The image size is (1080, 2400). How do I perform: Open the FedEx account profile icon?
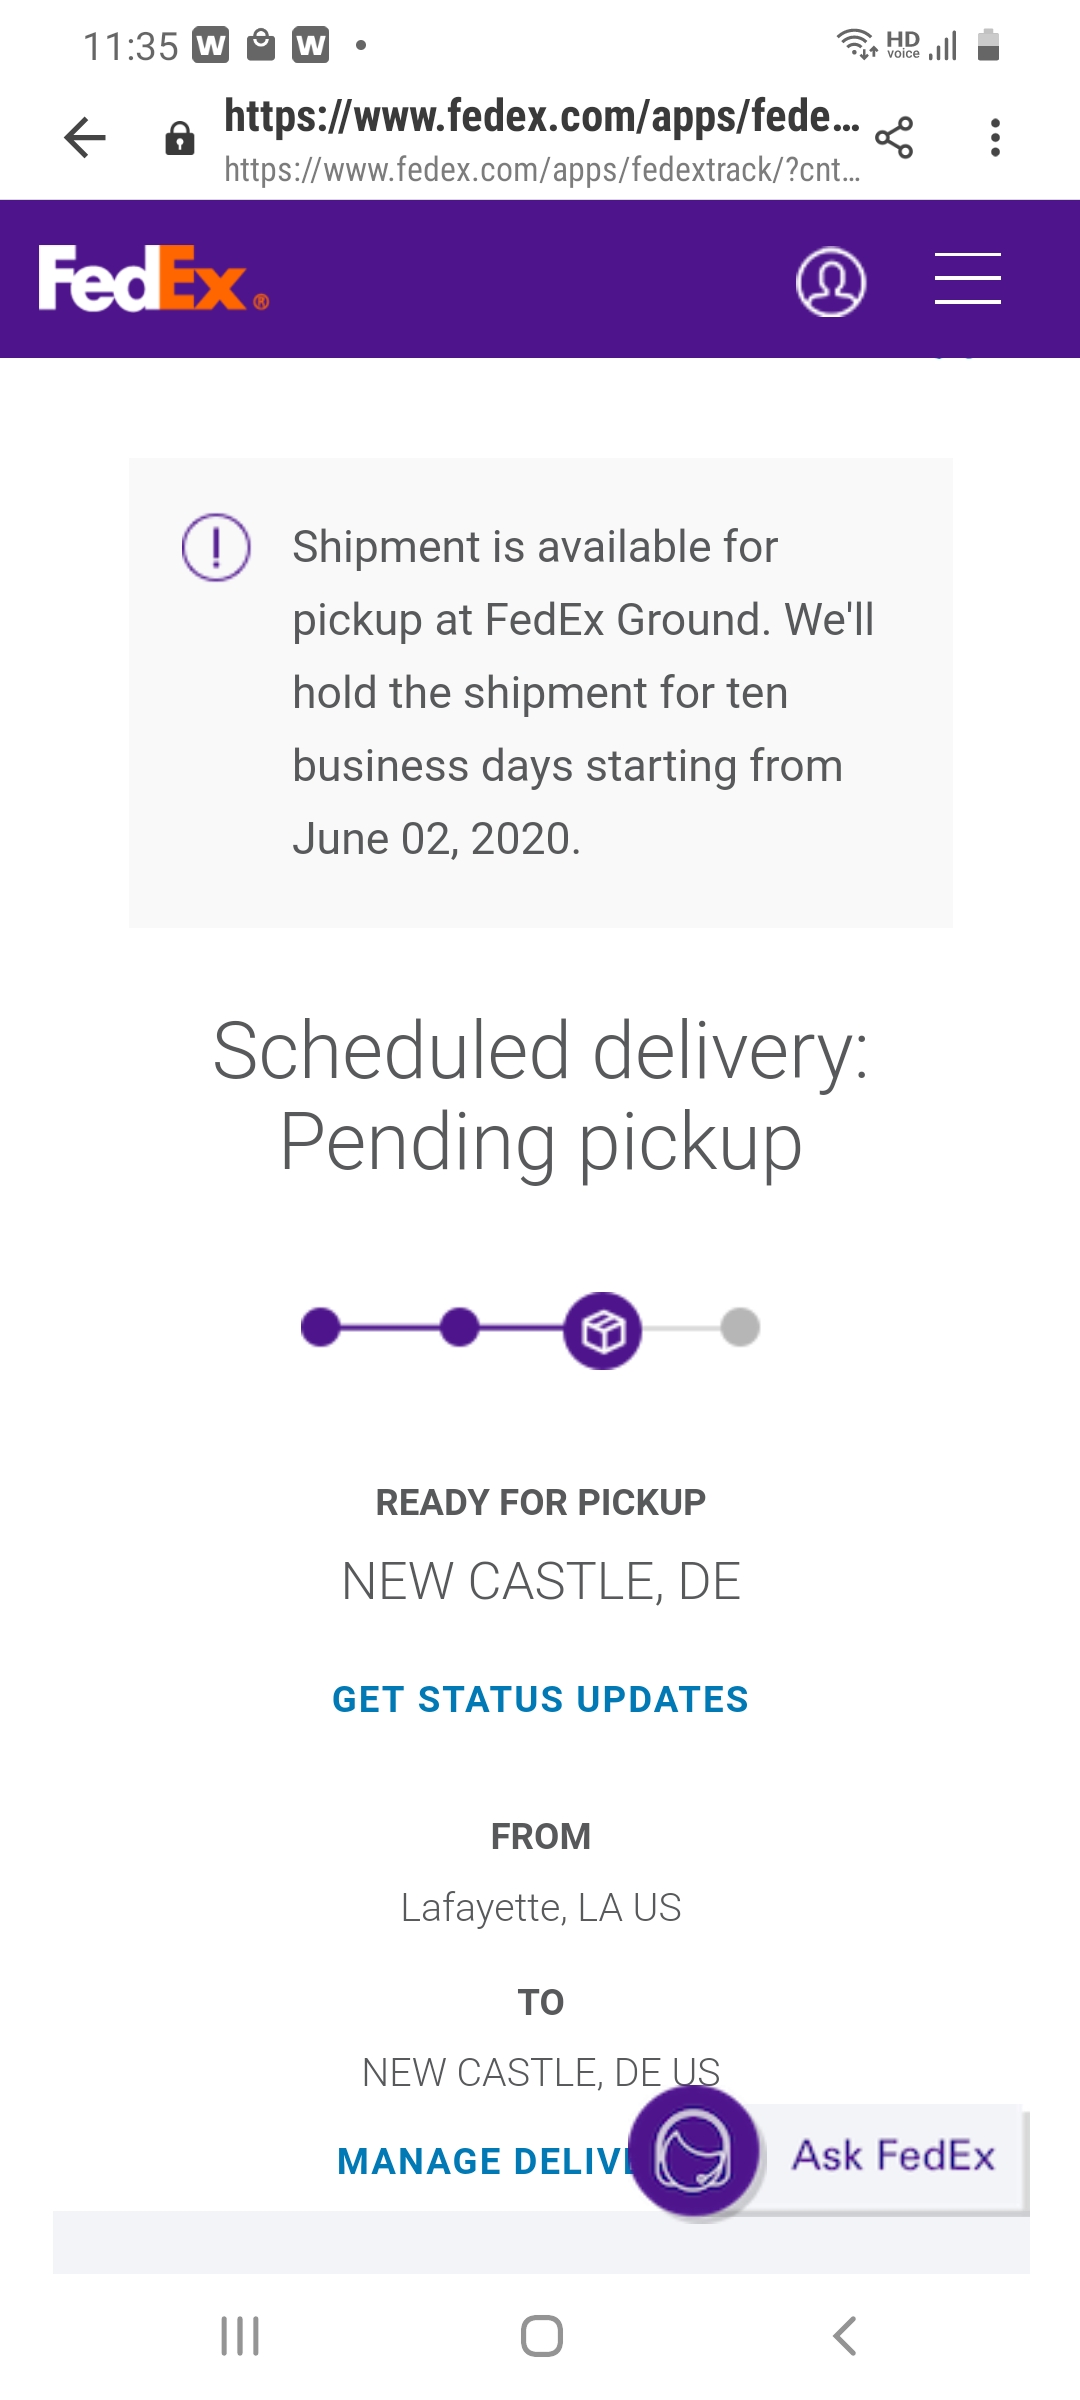pyautogui.click(x=830, y=282)
